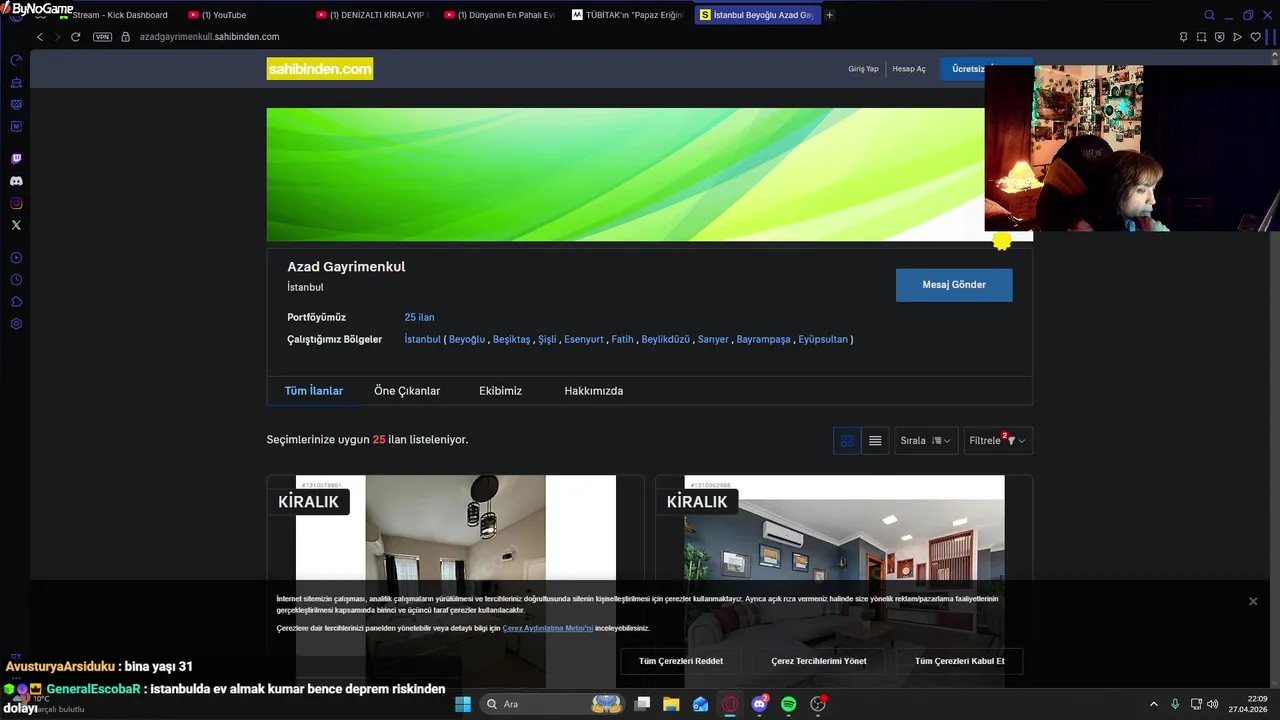Click the Beylikdüzü region link
1280x720 pixels.
pyautogui.click(x=666, y=339)
